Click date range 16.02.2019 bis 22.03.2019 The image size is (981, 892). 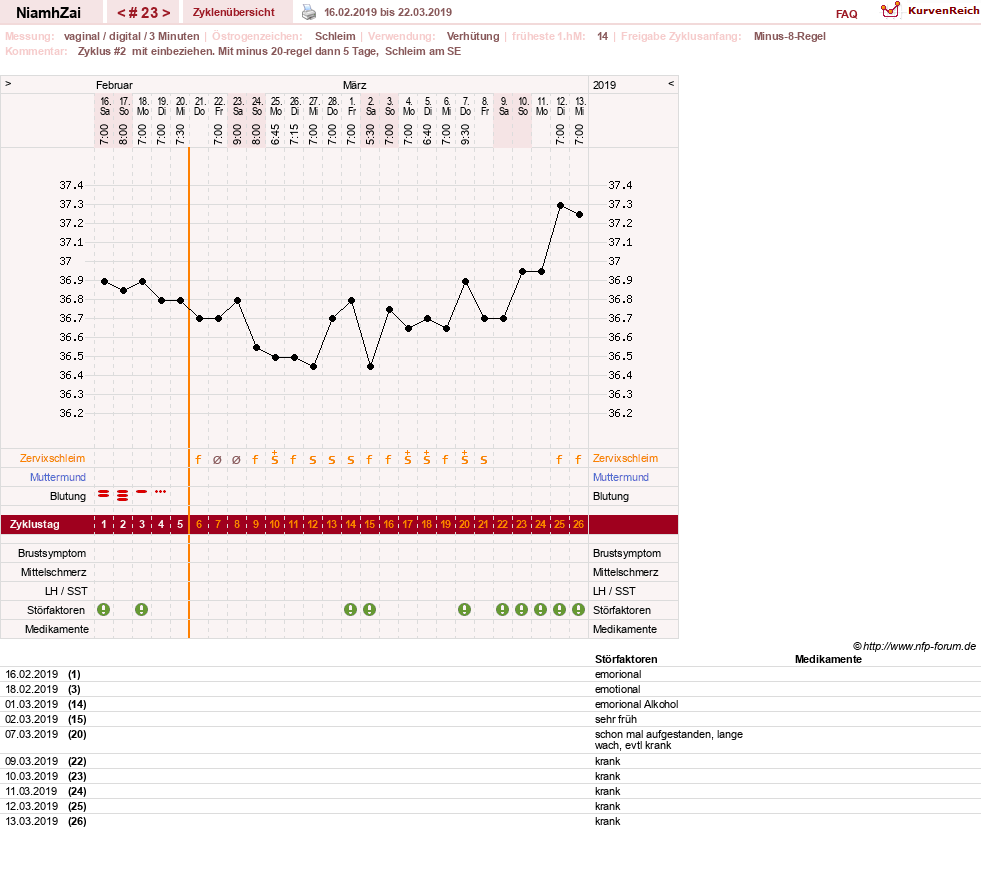pos(388,13)
